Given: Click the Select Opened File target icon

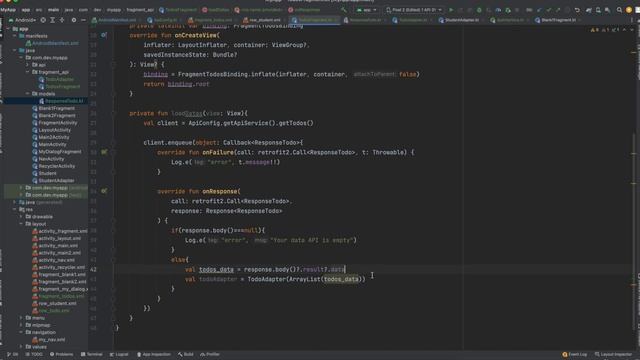Looking at the screenshot, I should point(43,20).
